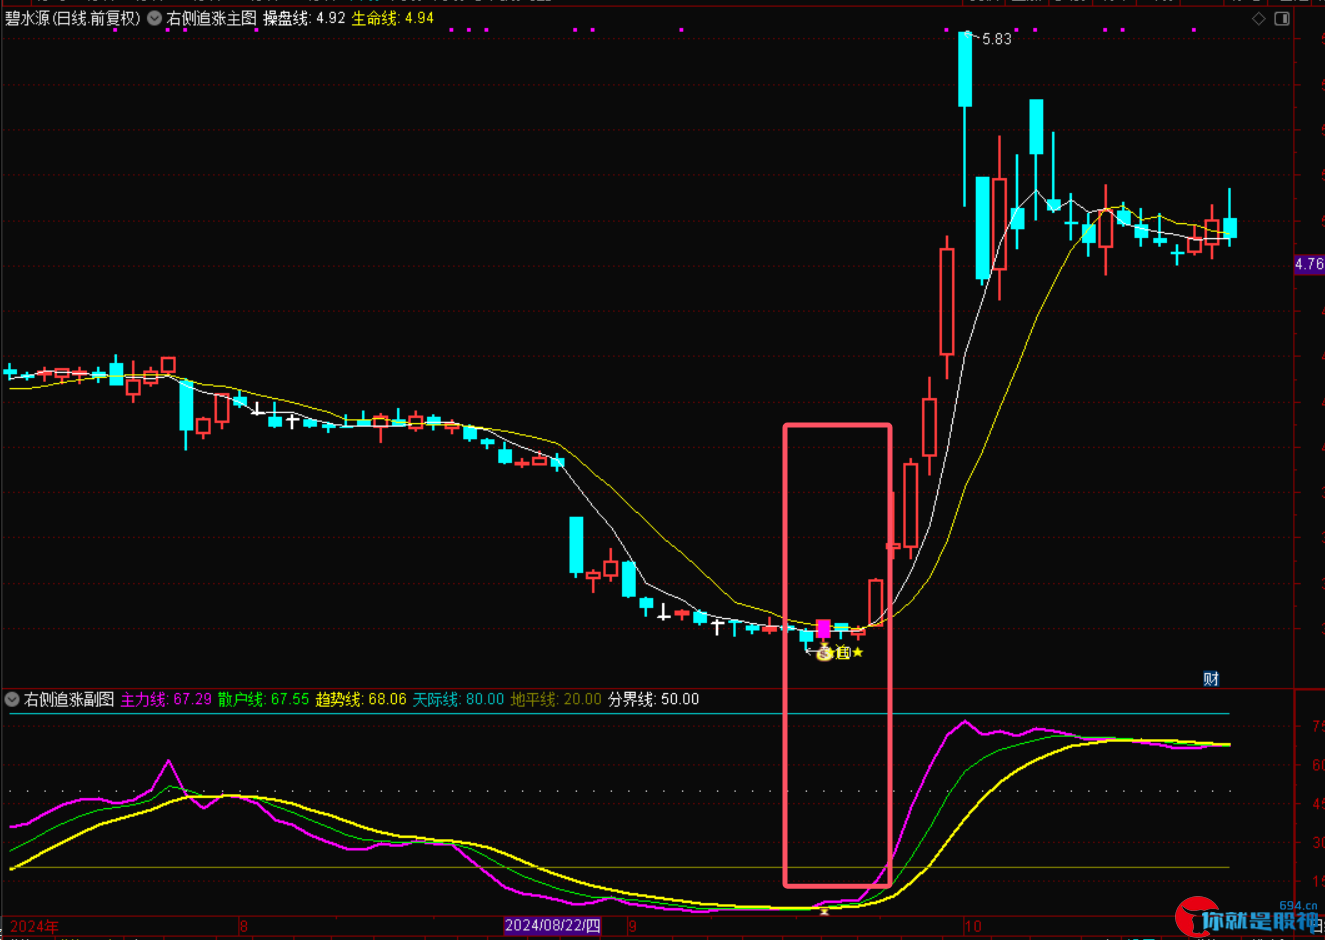Click the 5.83 high price label
Viewport: 1325px width, 940px height.
point(996,39)
